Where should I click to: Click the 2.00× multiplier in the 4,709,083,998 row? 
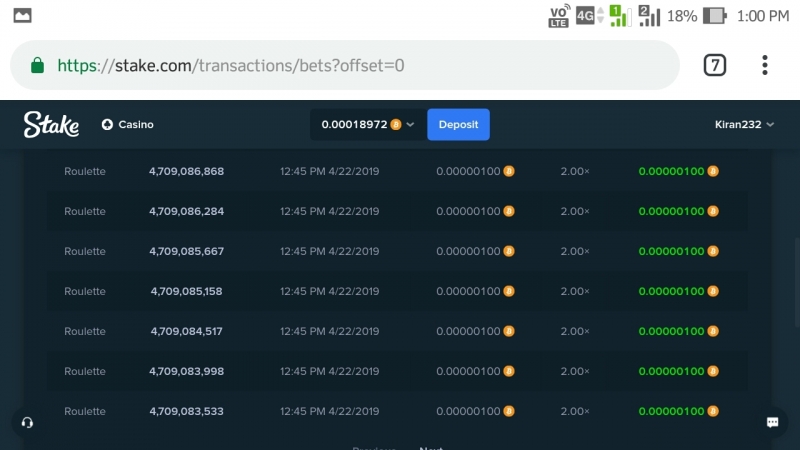coord(575,371)
